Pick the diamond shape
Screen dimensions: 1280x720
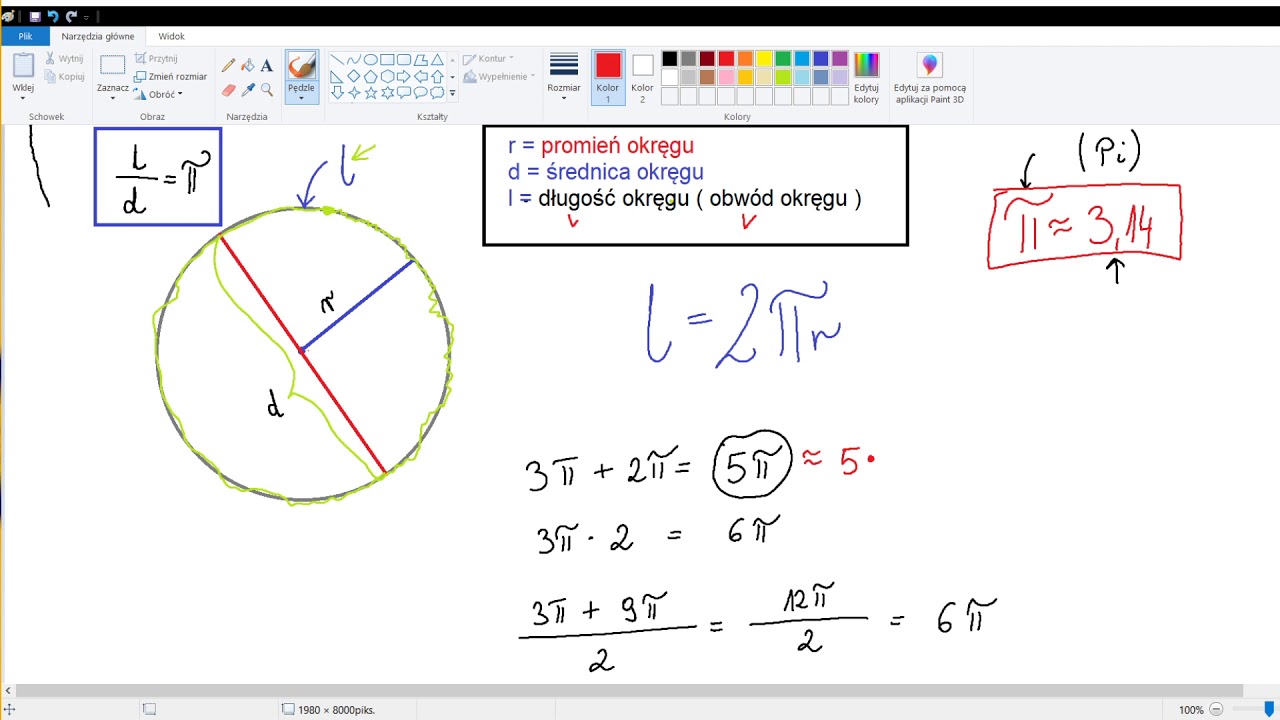tap(353, 76)
